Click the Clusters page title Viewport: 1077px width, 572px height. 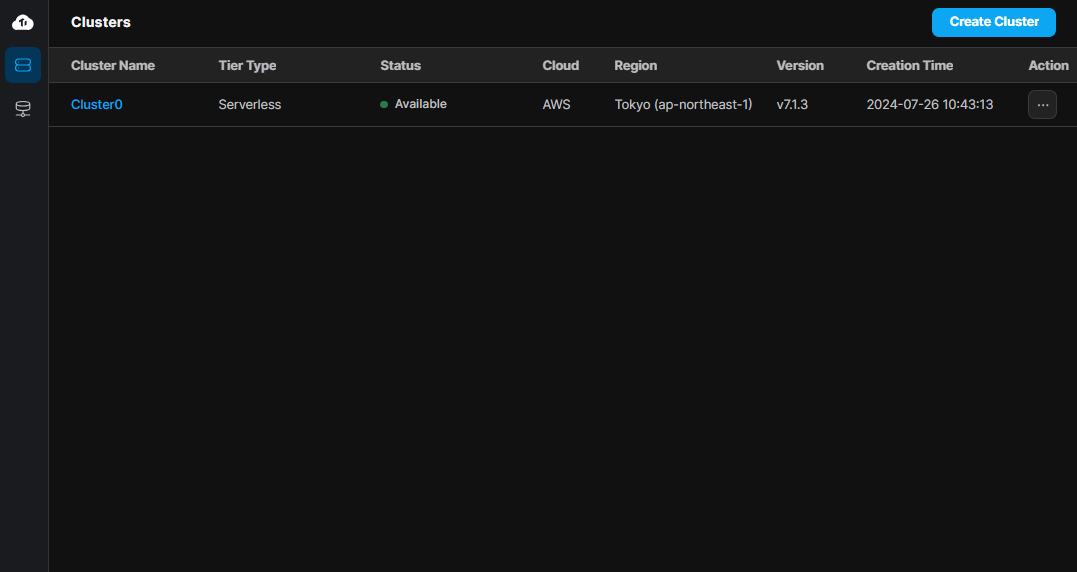(100, 22)
